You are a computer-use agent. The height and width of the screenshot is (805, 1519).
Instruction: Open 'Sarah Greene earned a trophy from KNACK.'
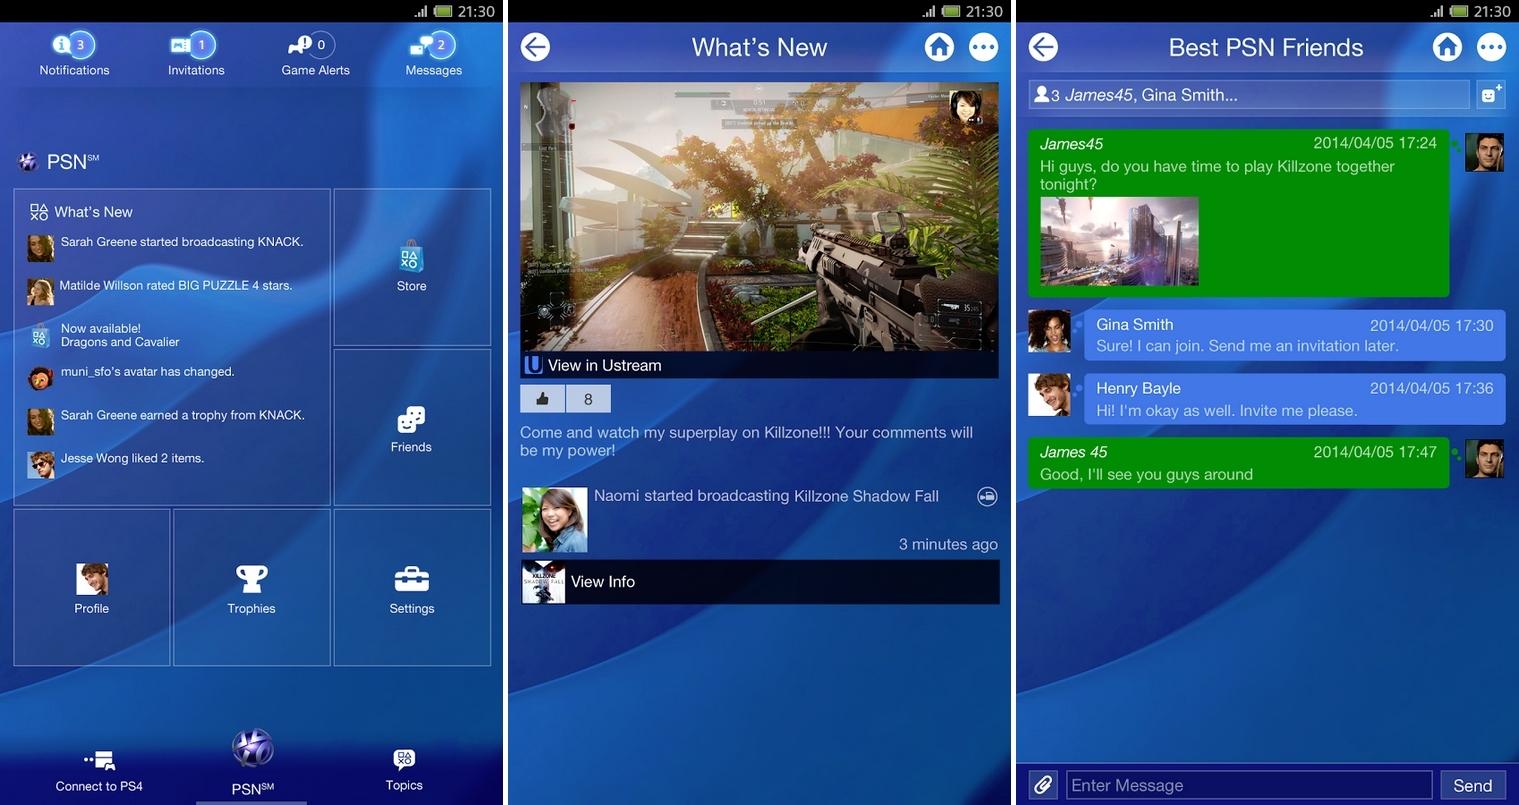click(x=166, y=420)
